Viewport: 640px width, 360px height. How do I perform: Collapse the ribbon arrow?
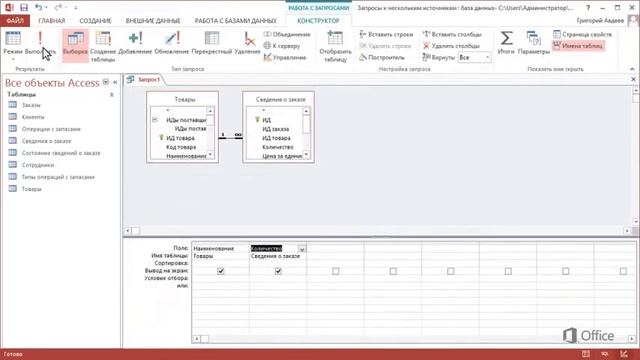632,69
